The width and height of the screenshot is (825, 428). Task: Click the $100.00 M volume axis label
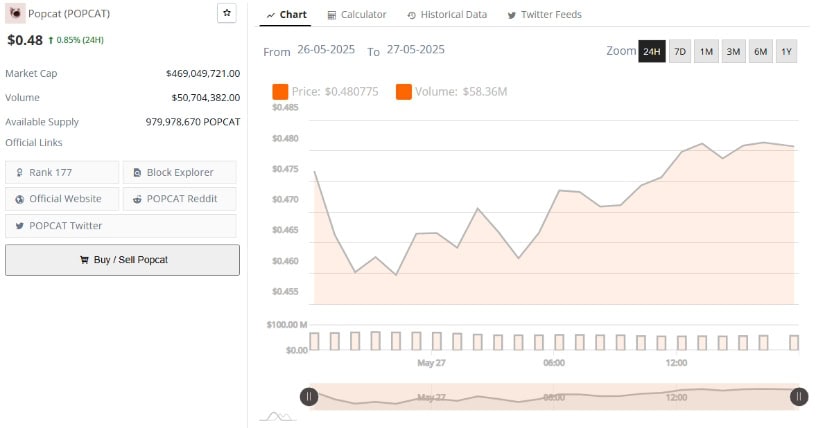pos(287,325)
